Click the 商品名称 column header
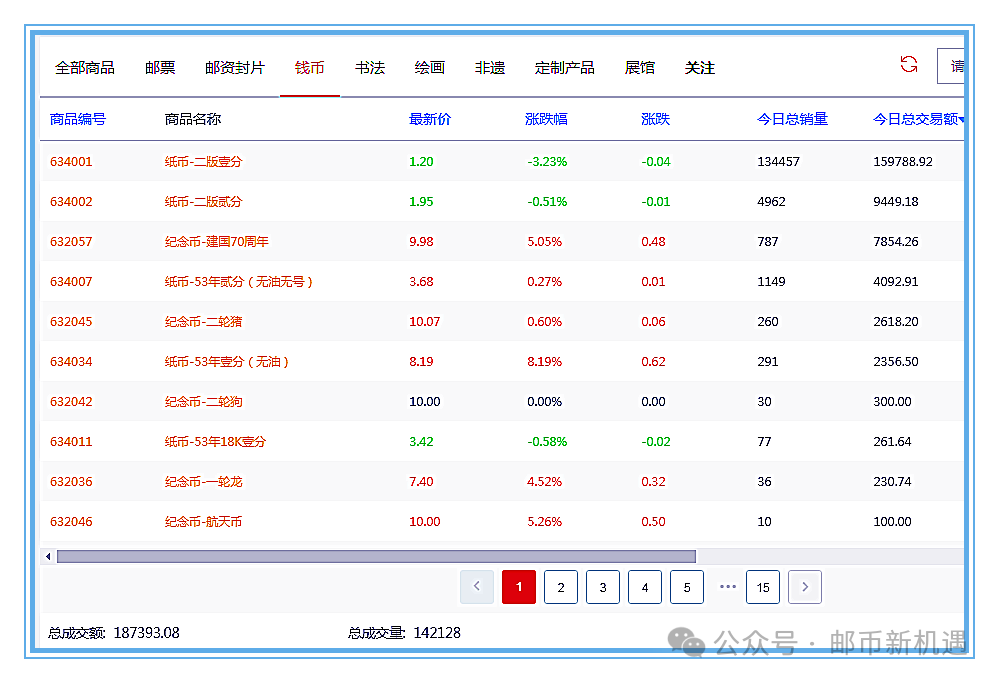 click(192, 119)
